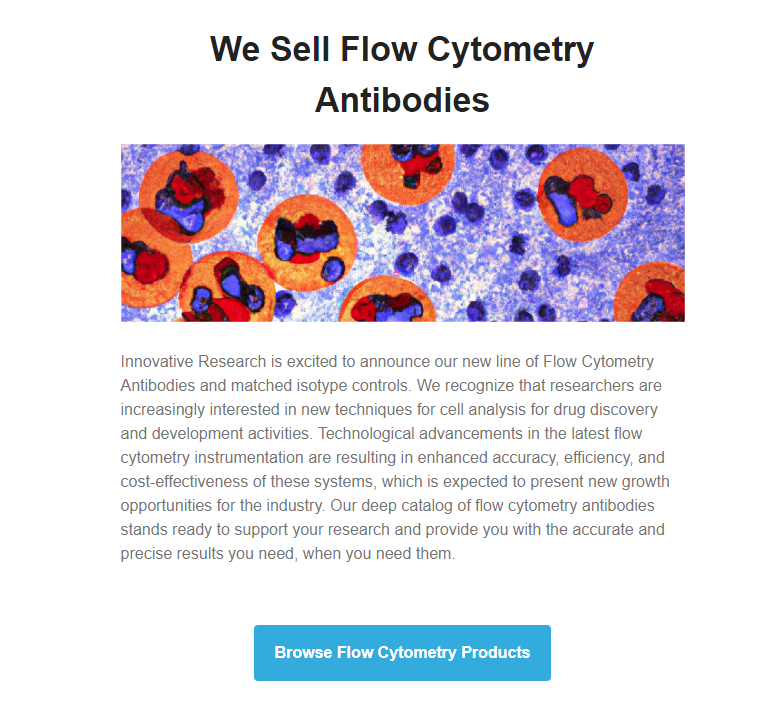The height and width of the screenshot is (701, 775).
Task: Click the "We Sell Flow Cytometry" heading line
Action: click(402, 49)
